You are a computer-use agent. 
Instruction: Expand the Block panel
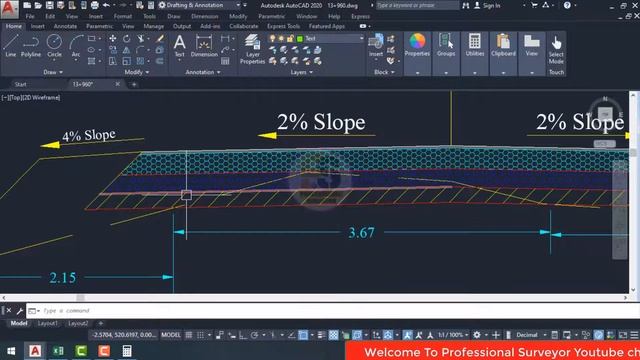point(384,72)
